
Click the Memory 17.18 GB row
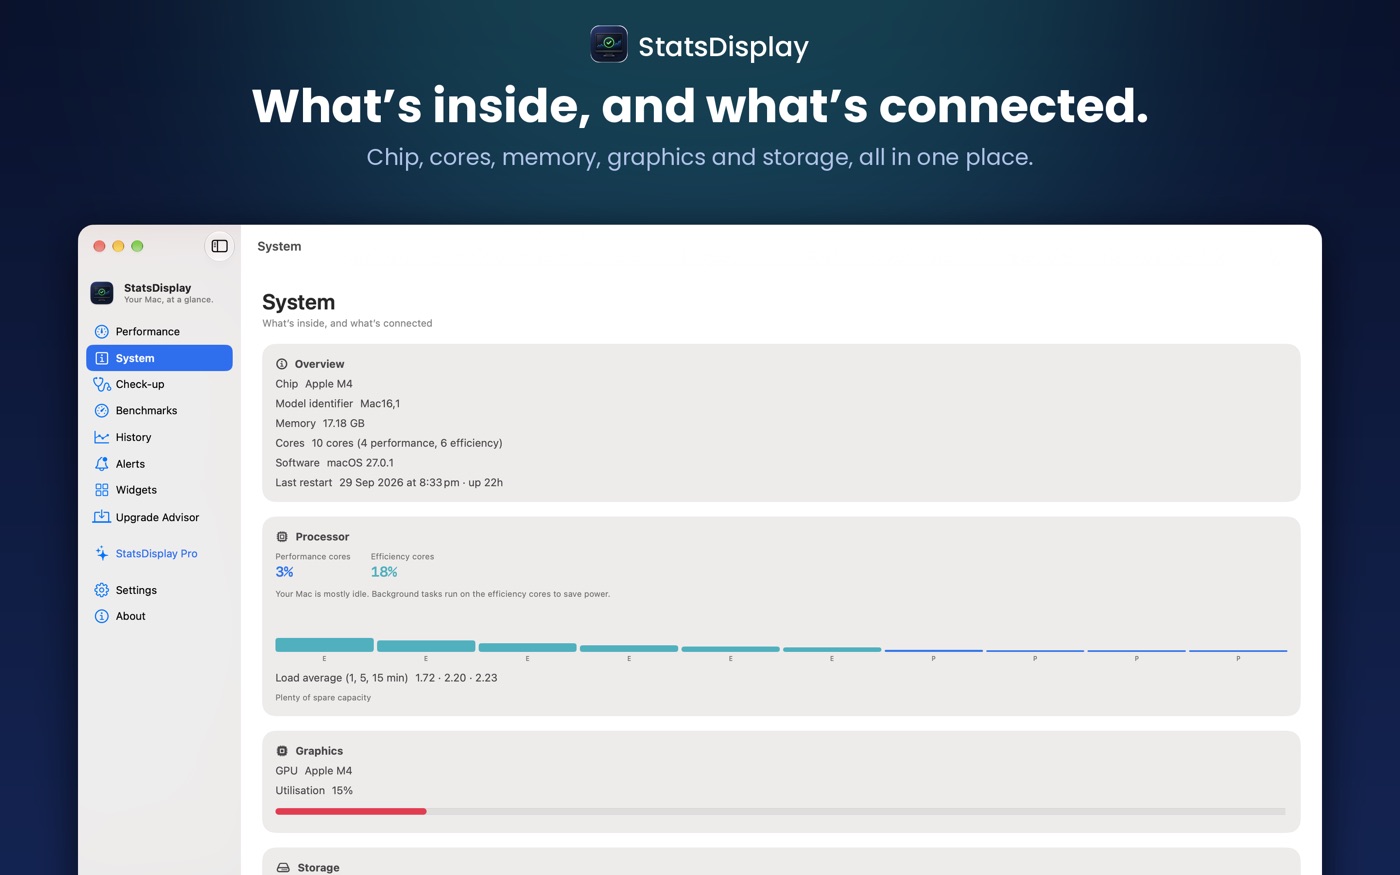(x=320, y=423)
